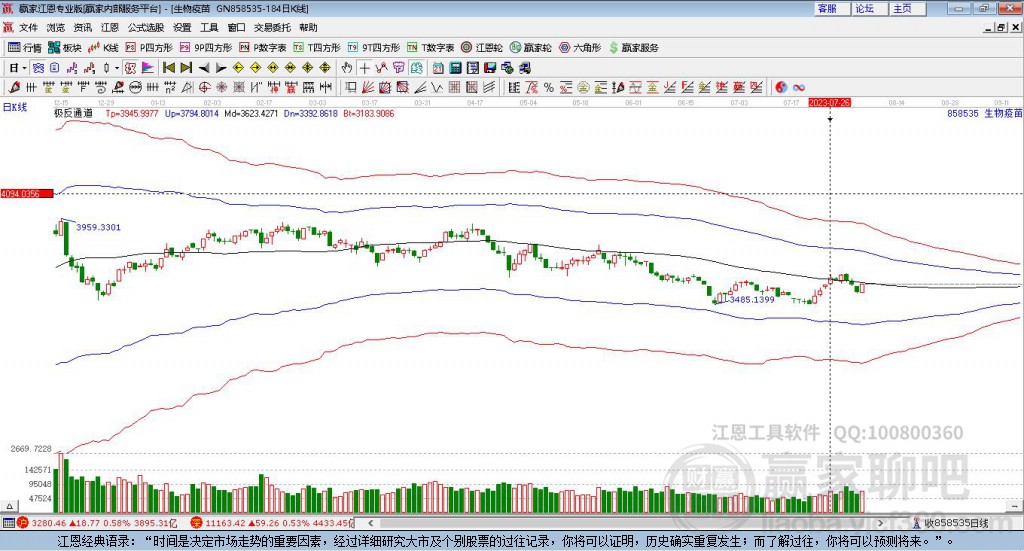Expand the candlestick style dropdown arrow

(117, 68)
